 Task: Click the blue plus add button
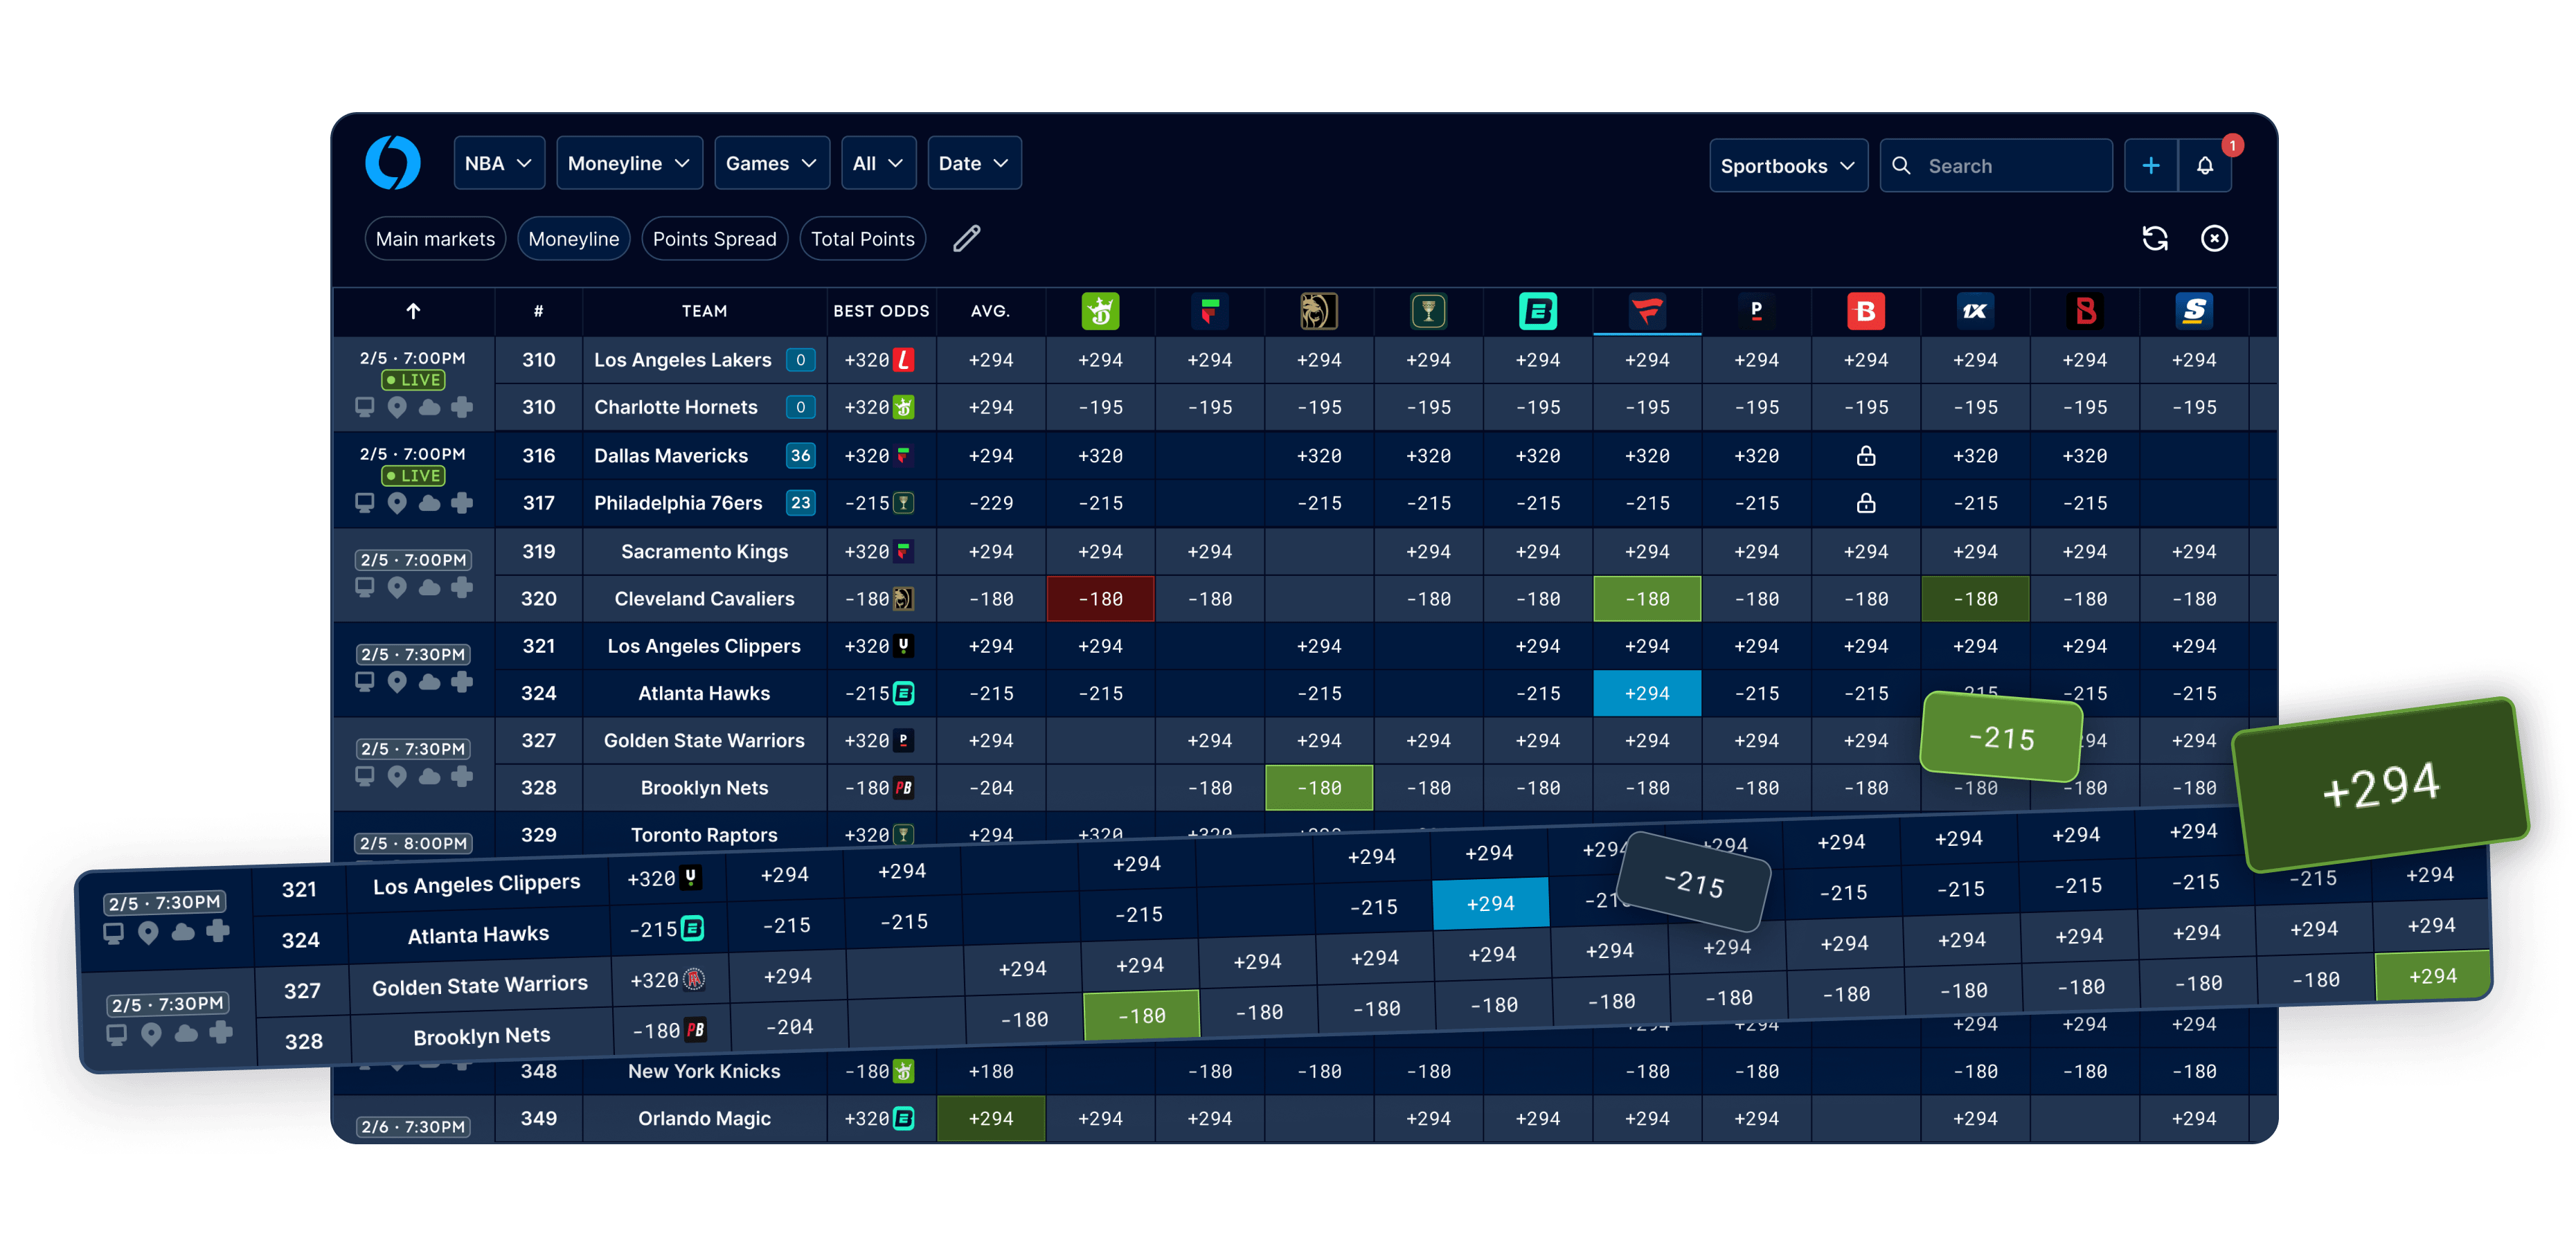(x=2150, y=166)
